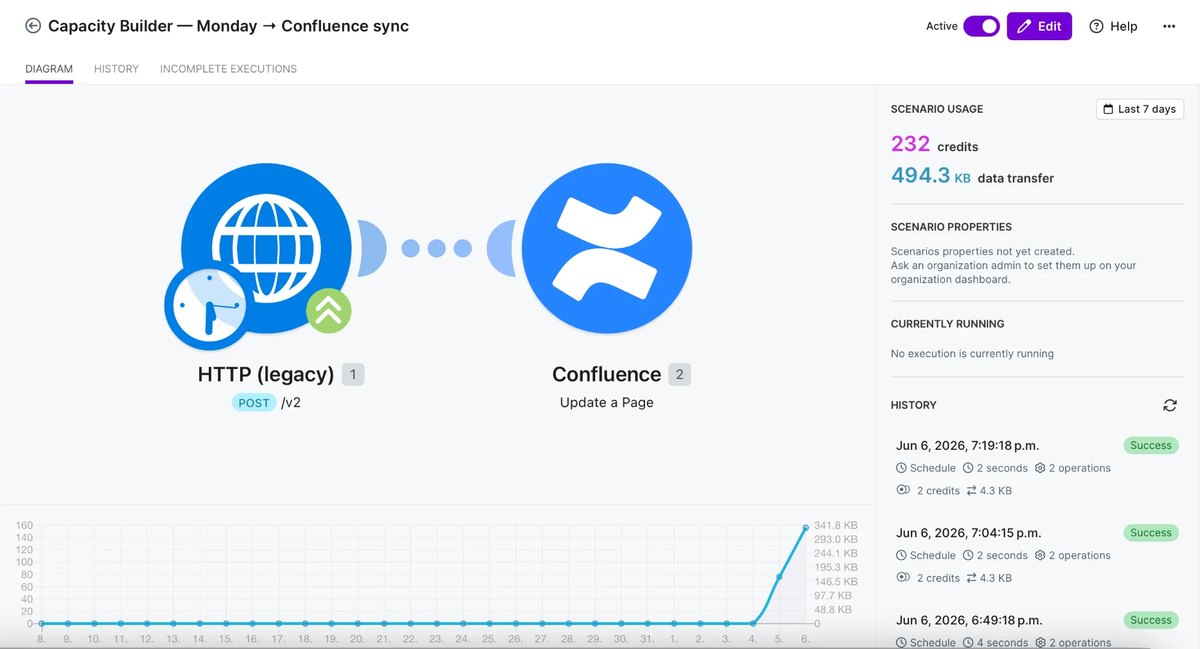Click the module number 2 badge
This screenshot has width=1200, height=649.
[680, 375]
